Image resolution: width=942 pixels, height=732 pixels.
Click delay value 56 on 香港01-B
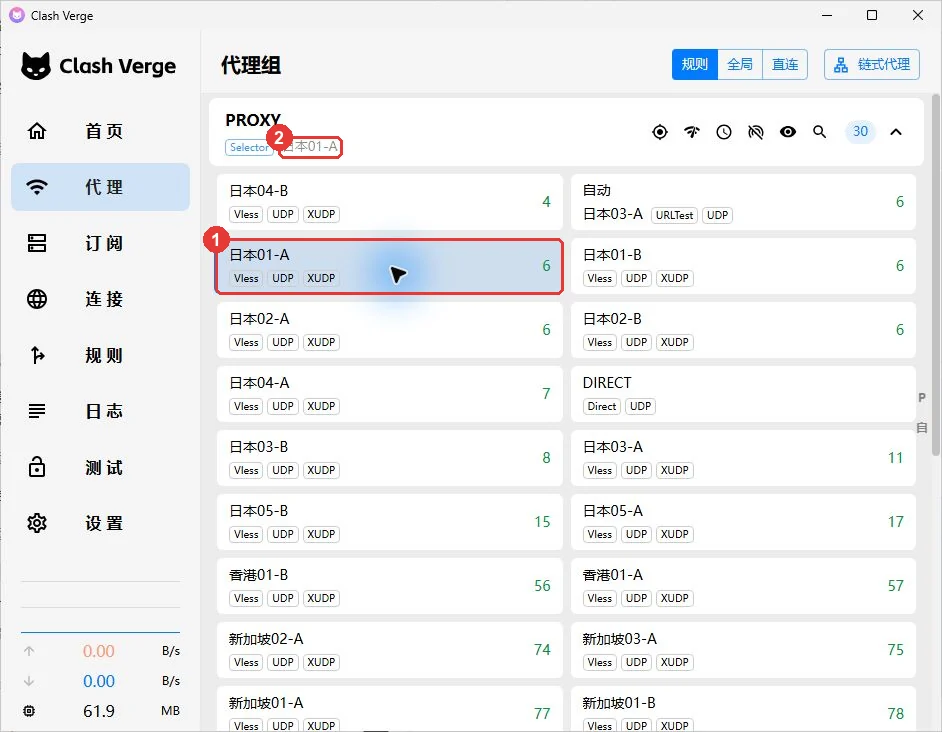(542, 586)
